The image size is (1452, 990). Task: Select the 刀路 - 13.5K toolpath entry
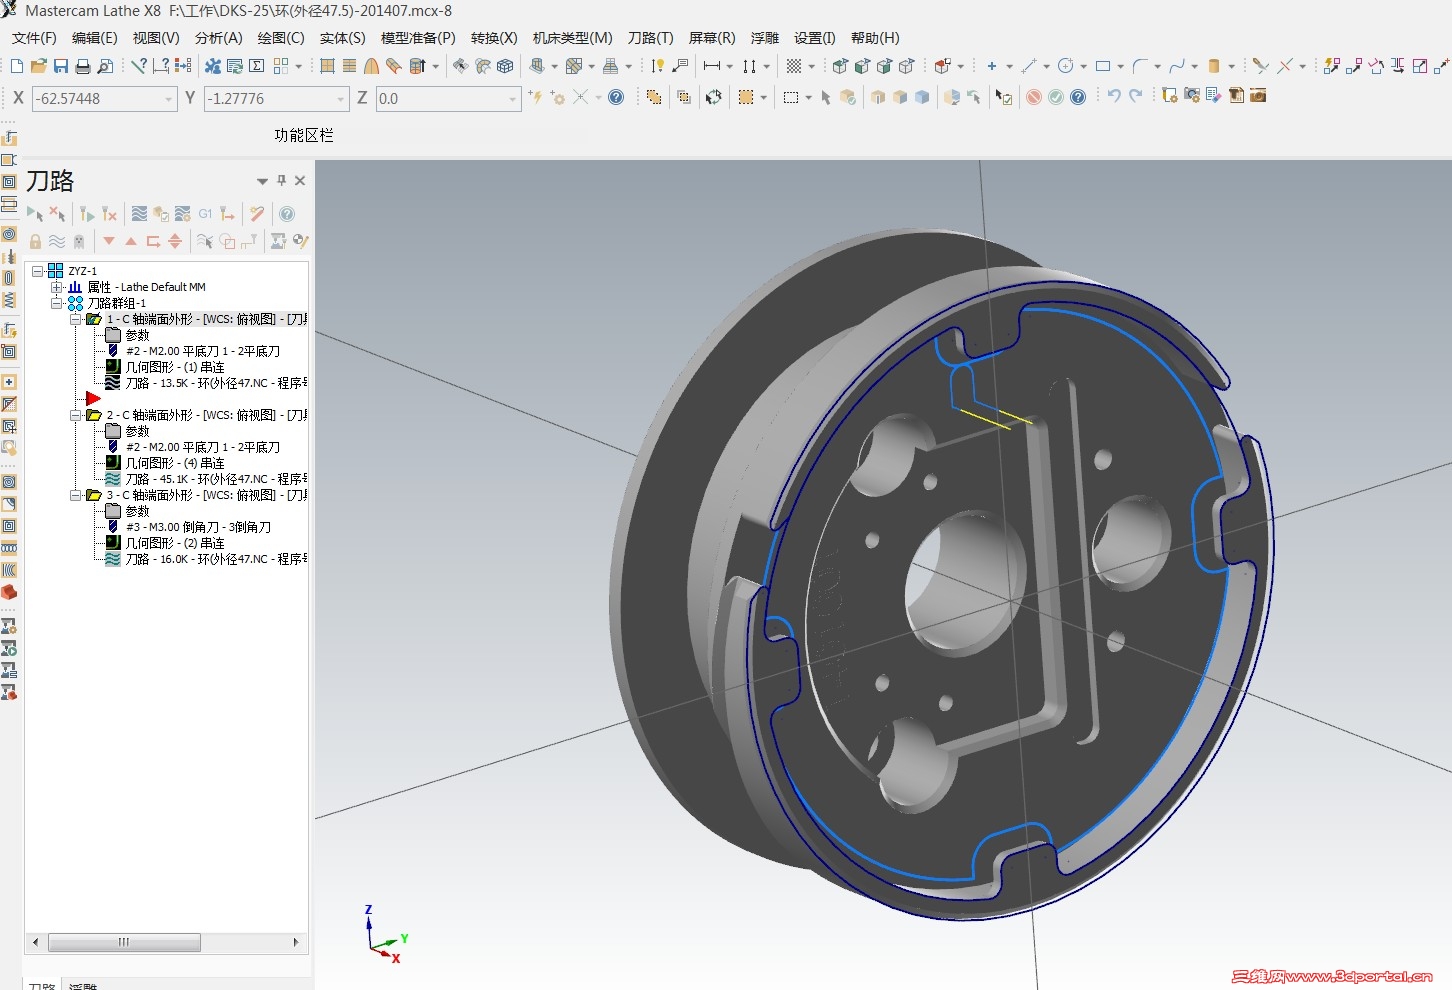tap(216, 383)
